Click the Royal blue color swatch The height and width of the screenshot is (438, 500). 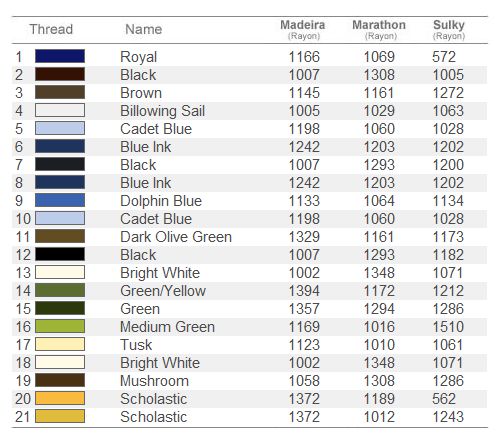click(x=60, y=56)
